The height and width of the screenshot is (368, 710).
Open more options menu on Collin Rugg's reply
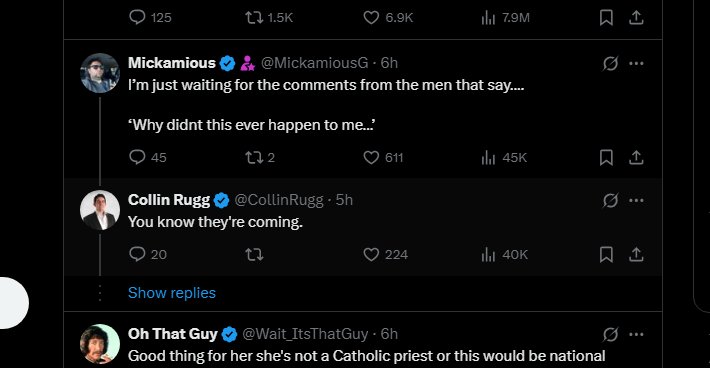pyautogui.click(x=636, y=200)
